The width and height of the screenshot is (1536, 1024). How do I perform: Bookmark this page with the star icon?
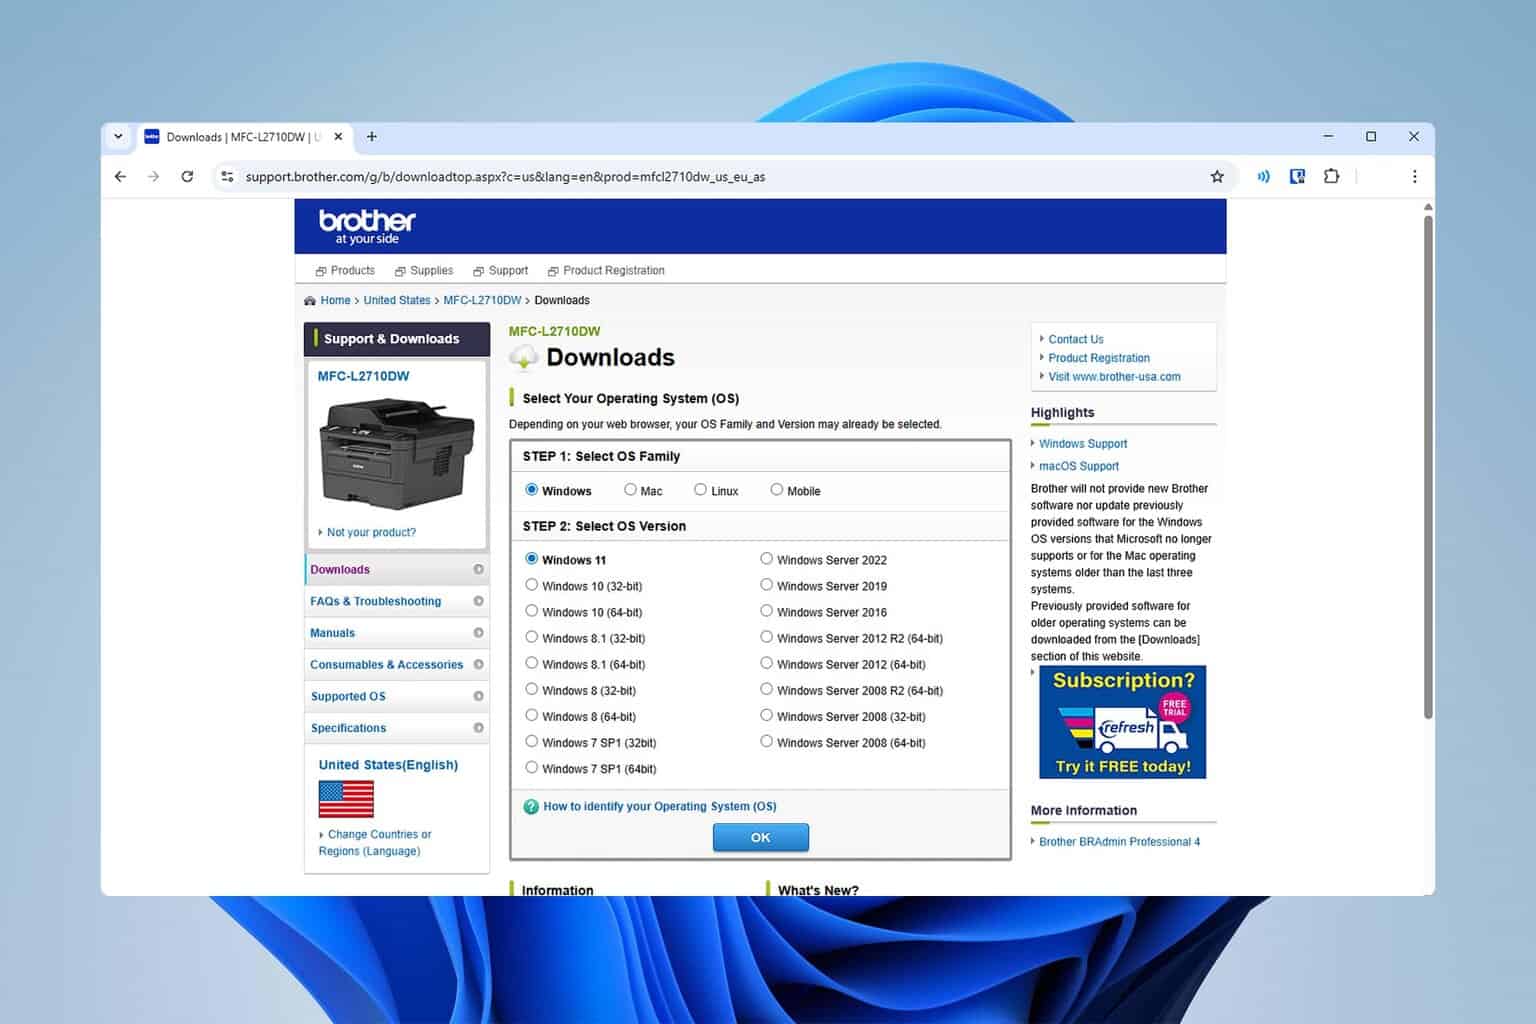coord(1217,177)
